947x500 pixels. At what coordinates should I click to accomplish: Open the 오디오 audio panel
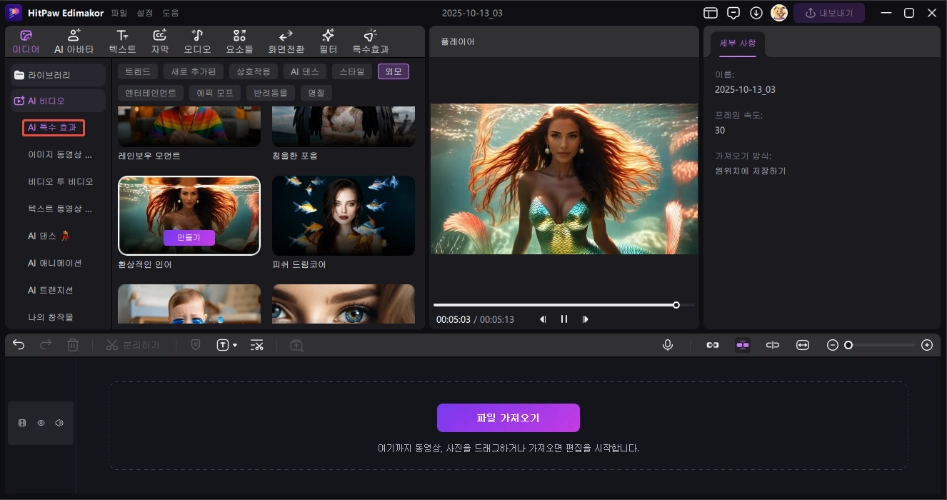point(197,42)
